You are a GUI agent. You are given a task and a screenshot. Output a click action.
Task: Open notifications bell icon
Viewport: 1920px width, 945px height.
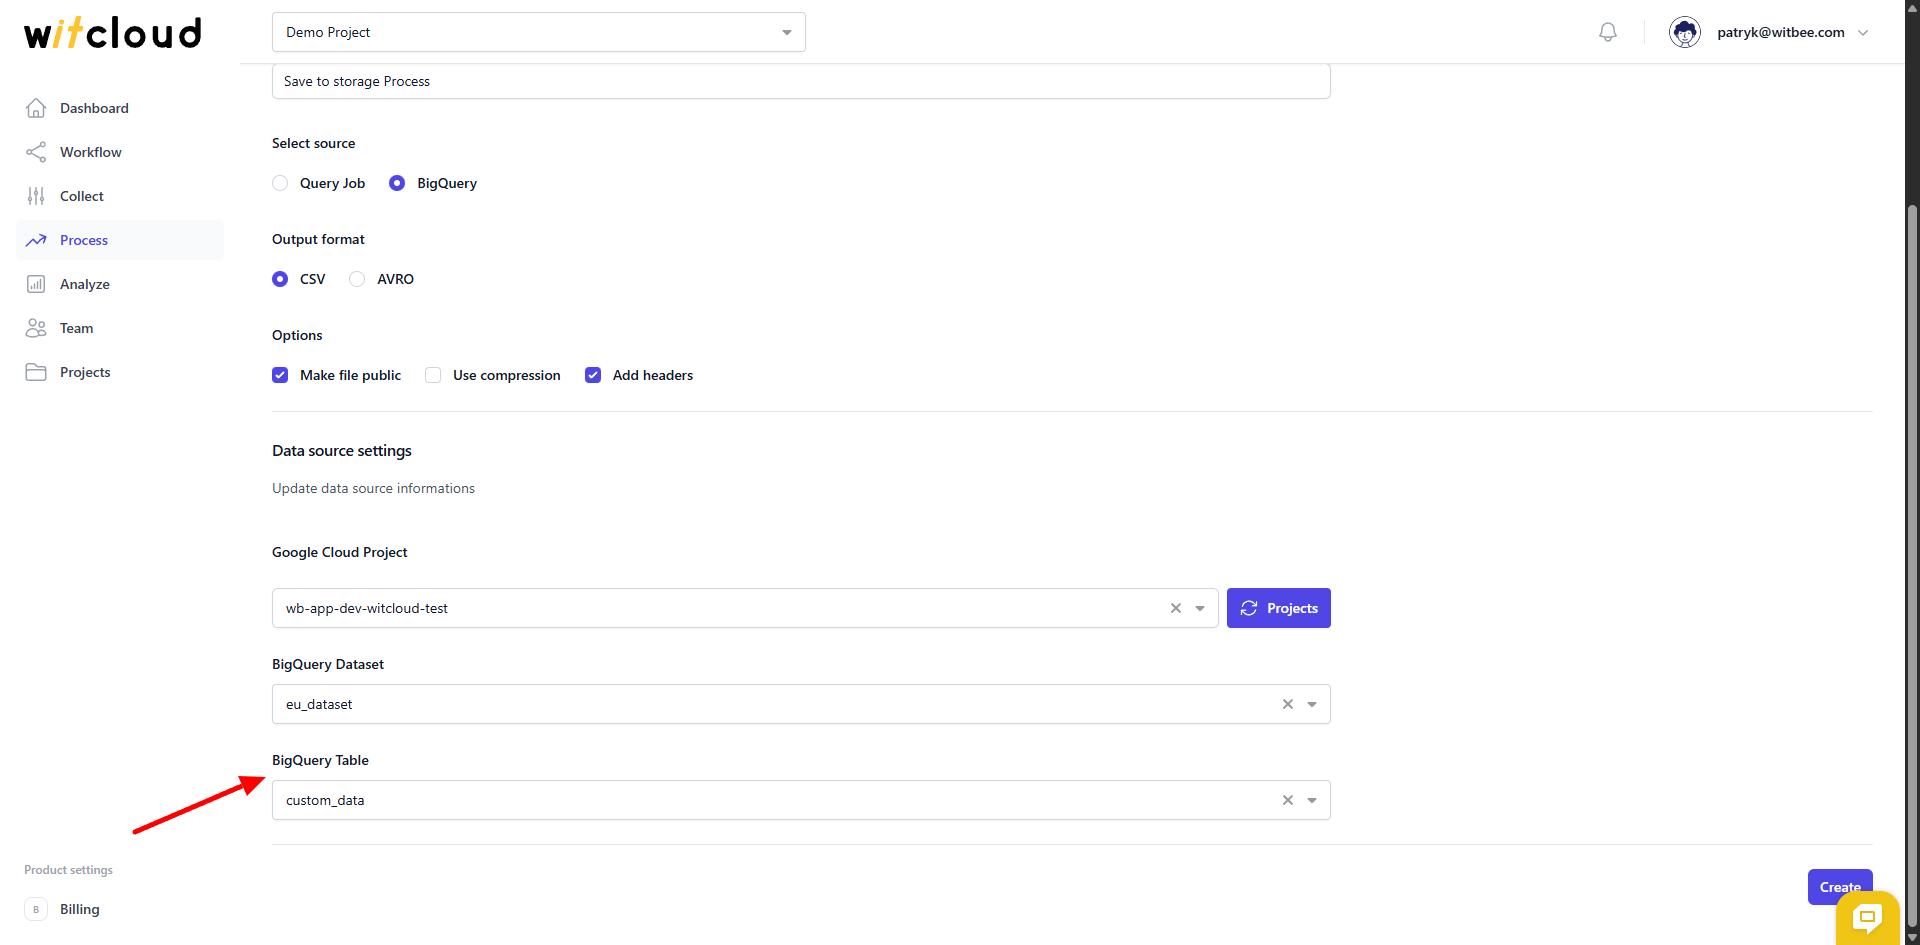coord(1608,32)
